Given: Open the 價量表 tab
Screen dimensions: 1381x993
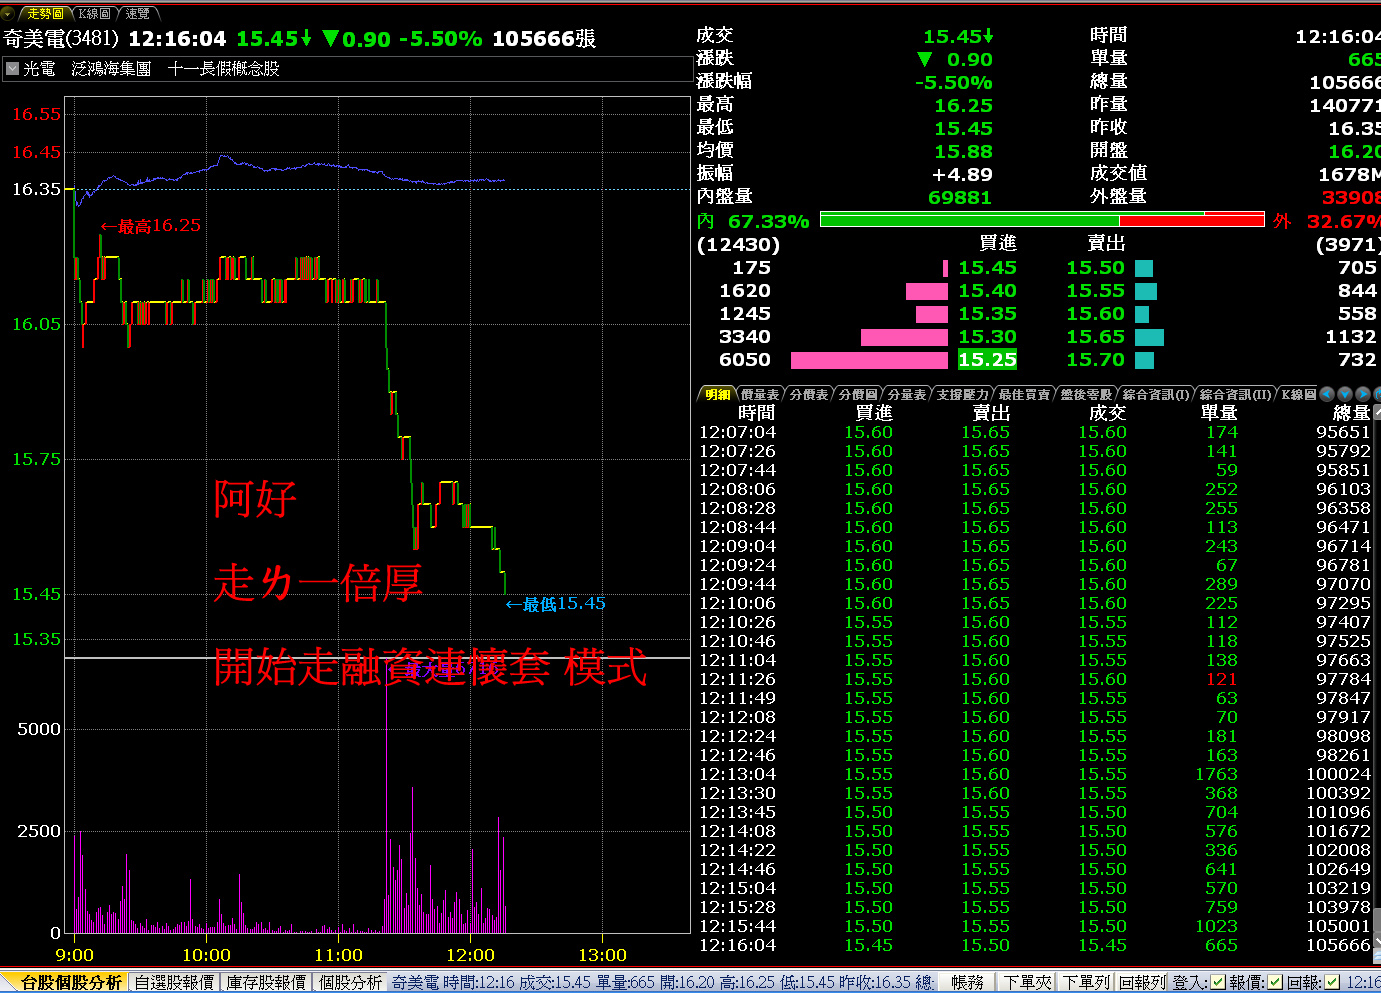Looking at the screenshot, I should (x=760, y=395).
